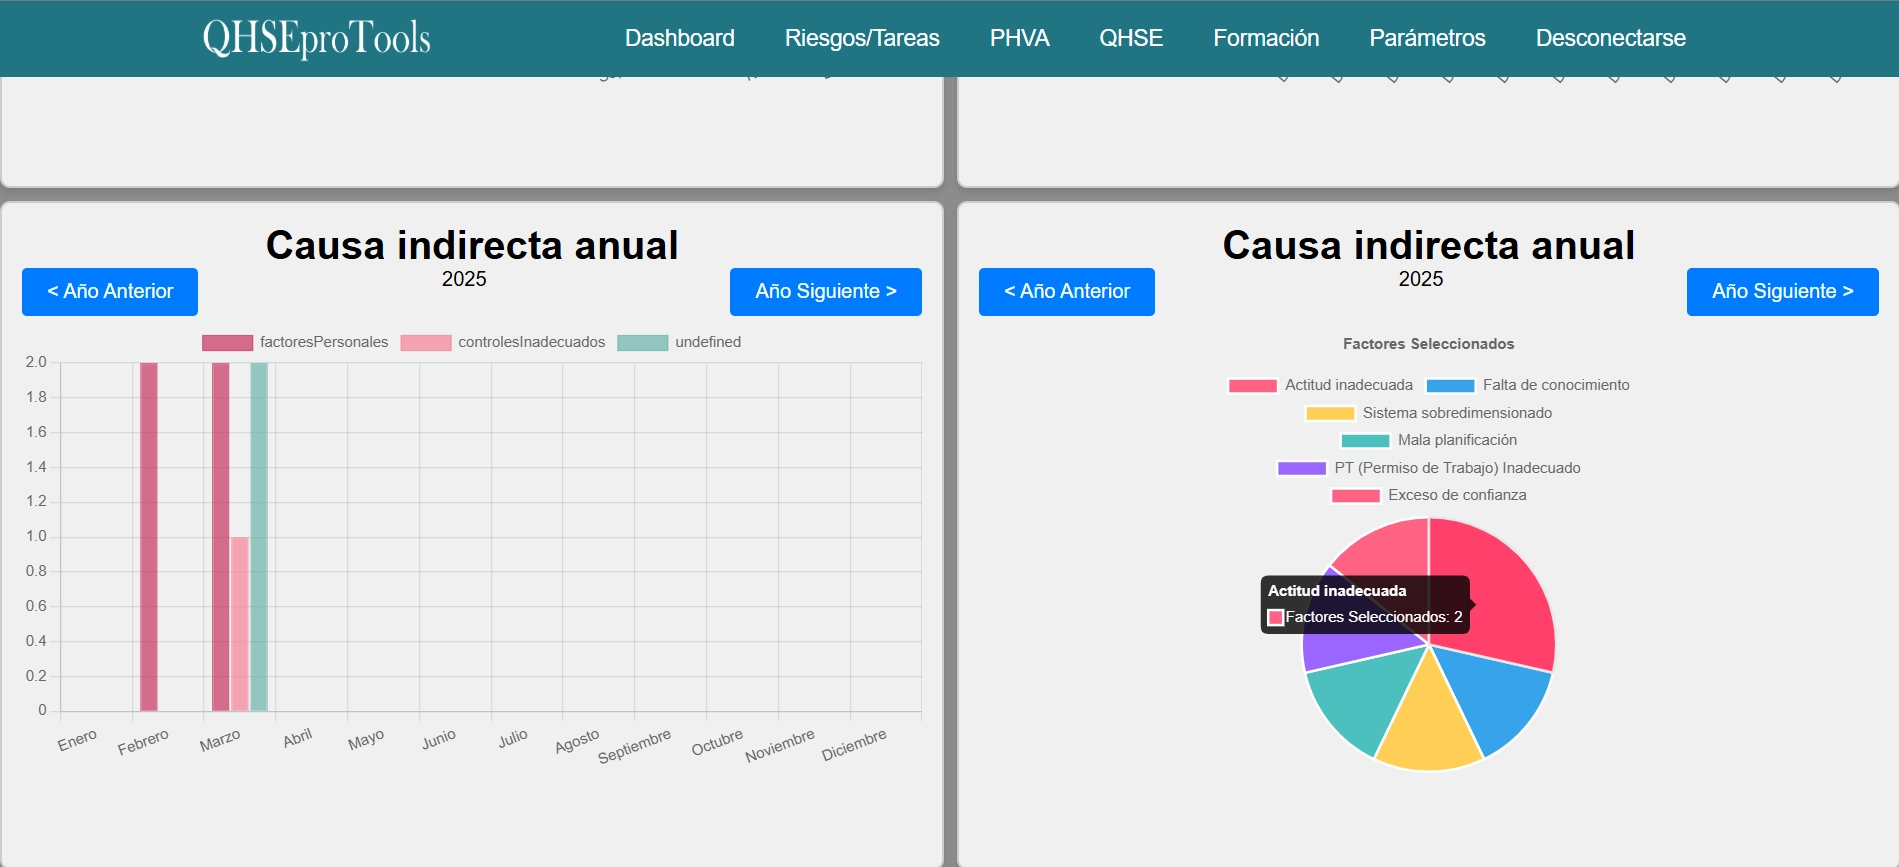Screen dimensions: 1899x867
Task: Open the PHVA menu
Action: [1019, 38]
